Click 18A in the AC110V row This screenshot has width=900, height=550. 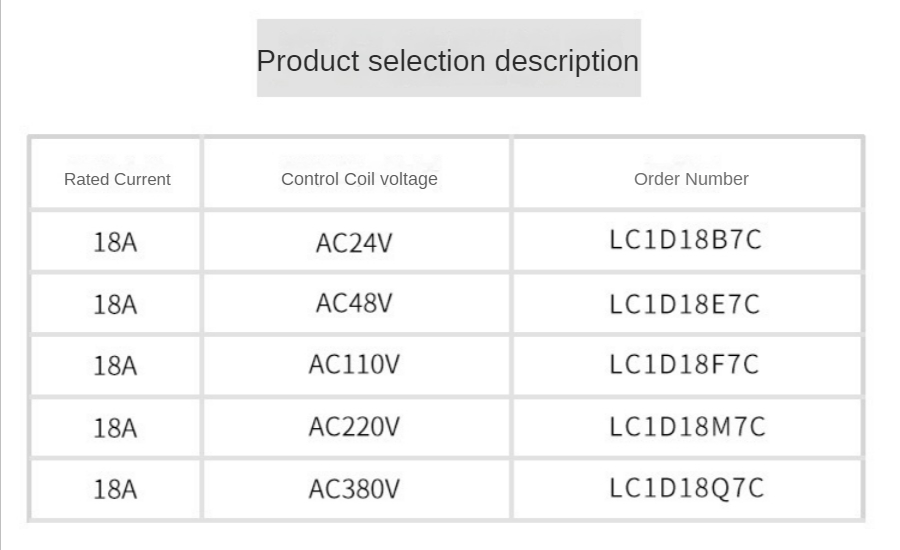[115, 367]
